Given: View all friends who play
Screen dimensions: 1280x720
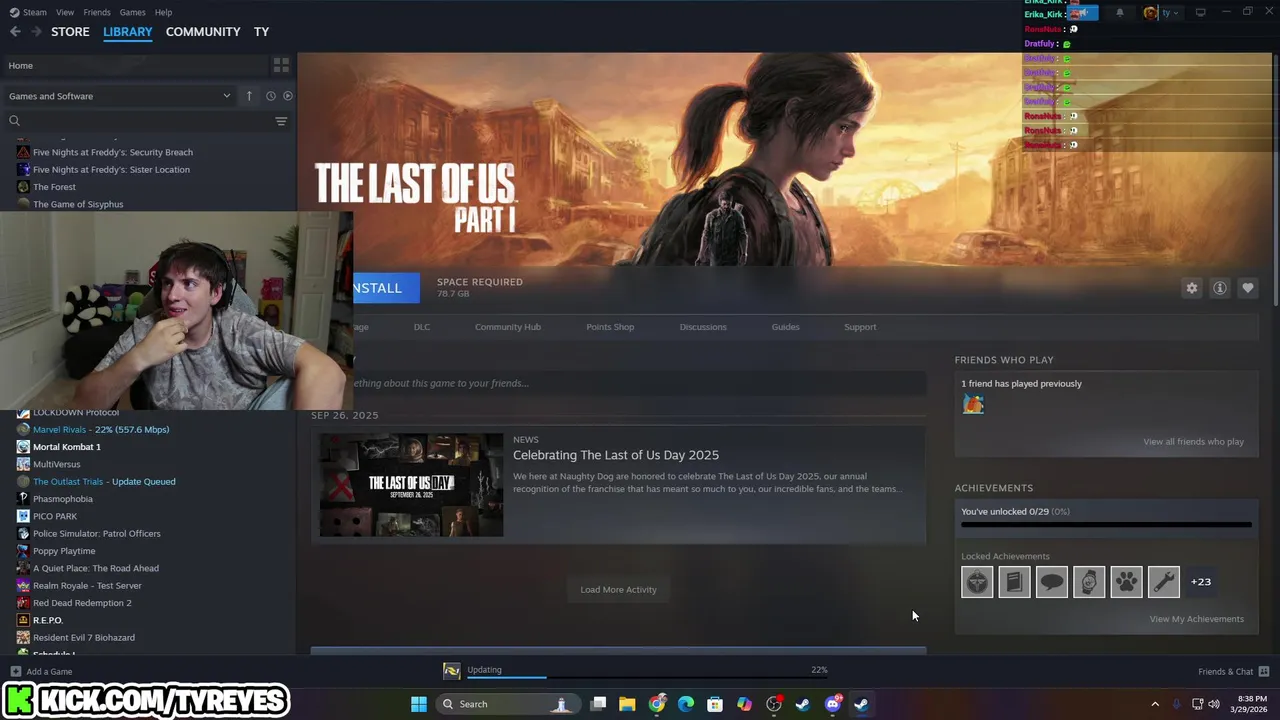Looking at the screenshot, I should (x=1193, y=442).
